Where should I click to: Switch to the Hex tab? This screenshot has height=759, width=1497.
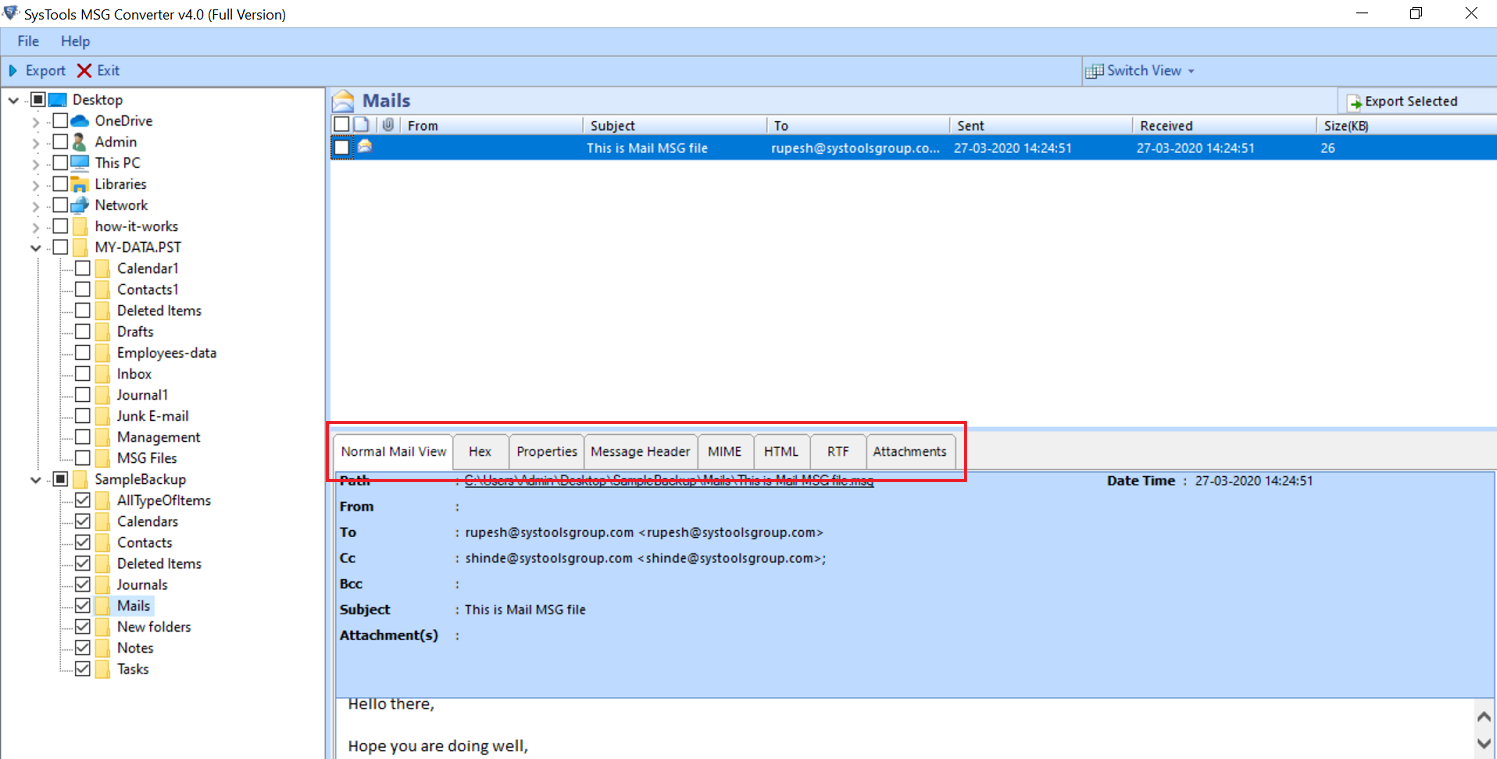coord(480,452)
